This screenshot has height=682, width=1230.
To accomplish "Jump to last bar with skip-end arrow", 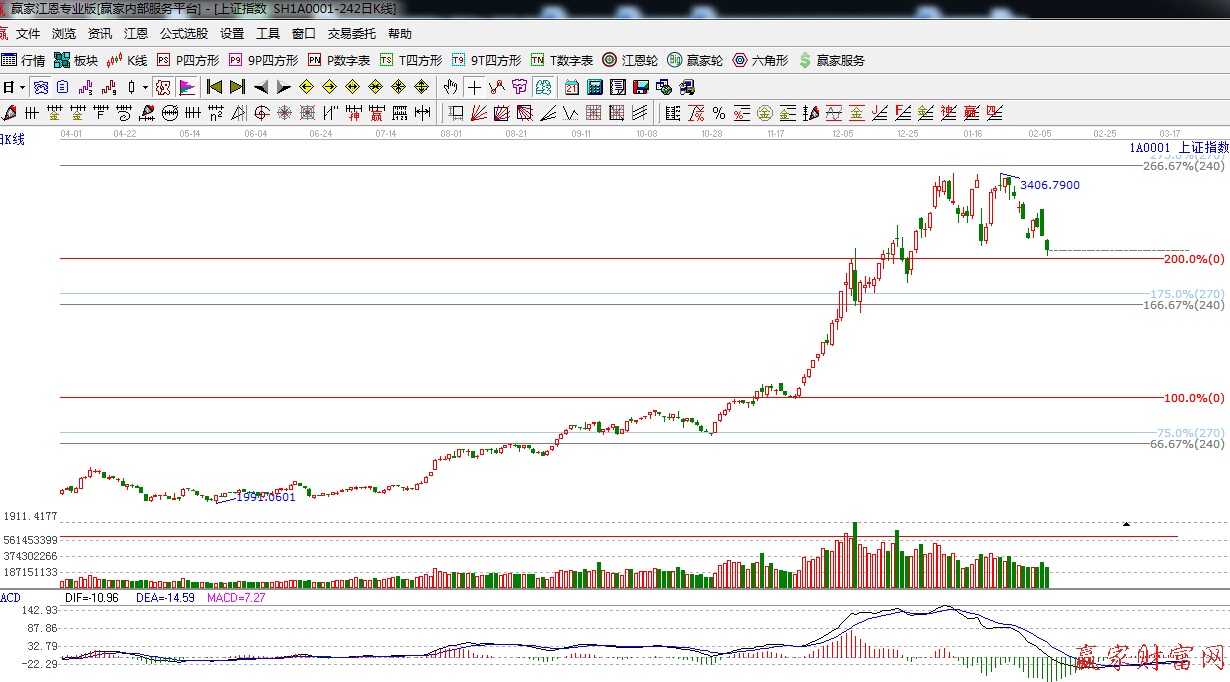I will pyautogui.click(x=237, y=87).
